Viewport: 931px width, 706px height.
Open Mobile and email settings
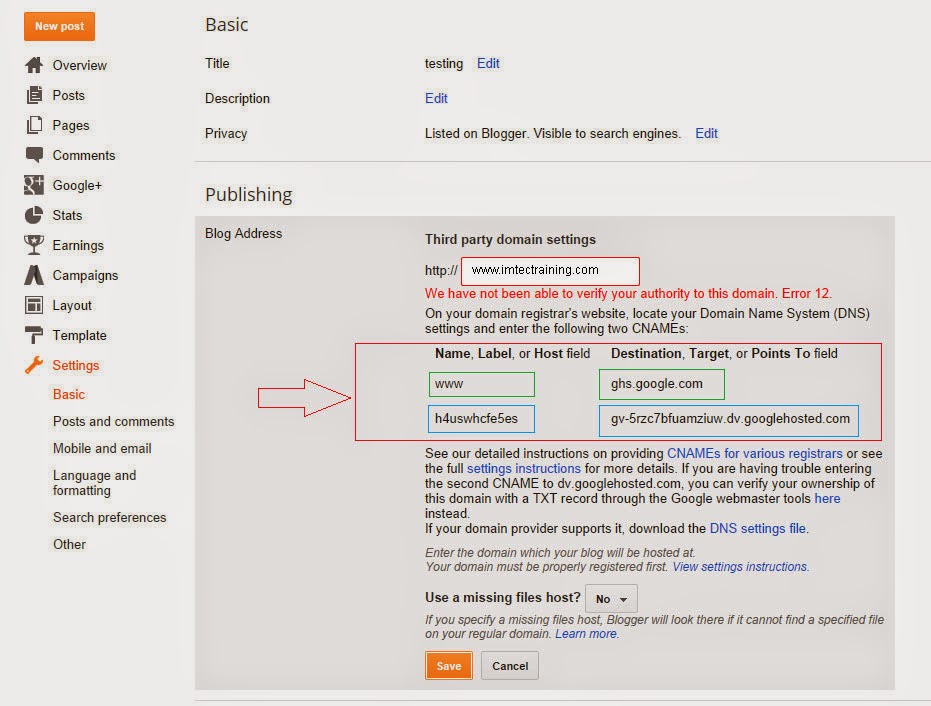click(x=102, y=448)
